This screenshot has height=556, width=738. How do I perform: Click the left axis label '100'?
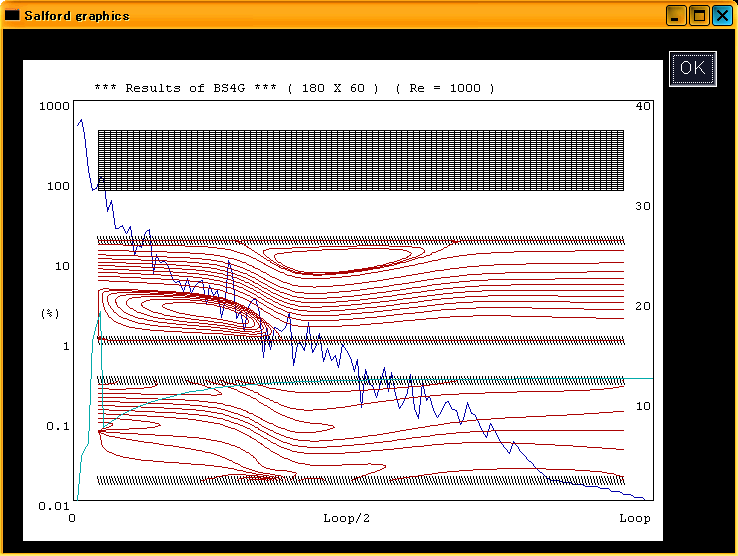[58, 186]
